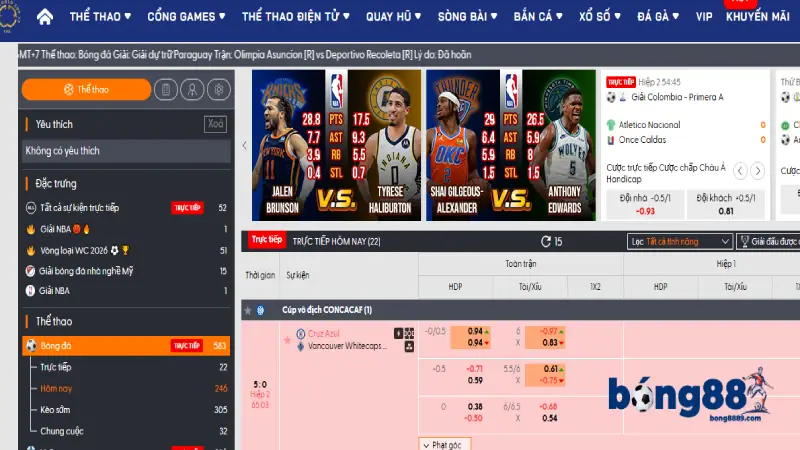Click the icon beside Vancouver Whitecaps

point(409,347)
